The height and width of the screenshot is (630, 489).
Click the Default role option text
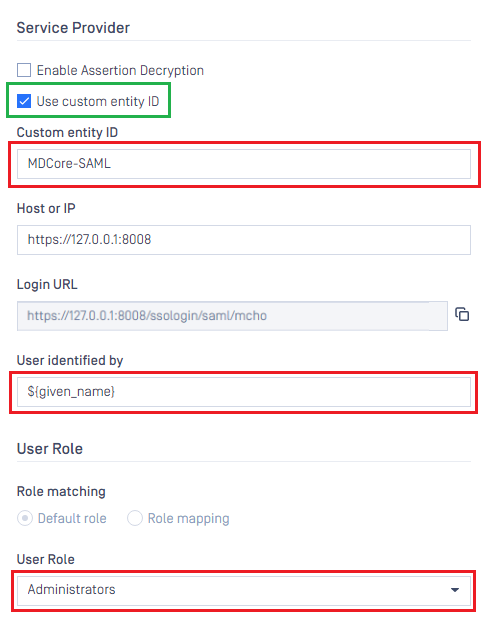(x=72, y=518)
